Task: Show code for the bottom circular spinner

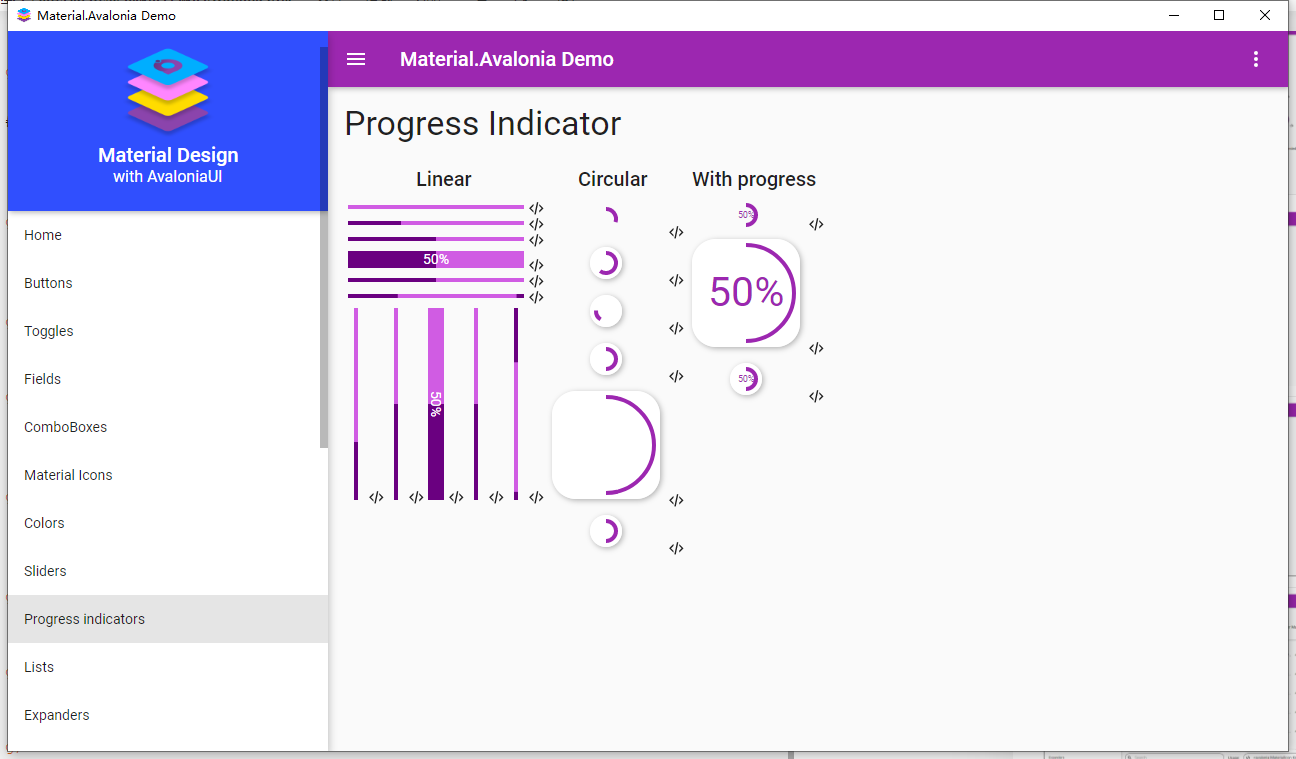Action: coord(676,549)
